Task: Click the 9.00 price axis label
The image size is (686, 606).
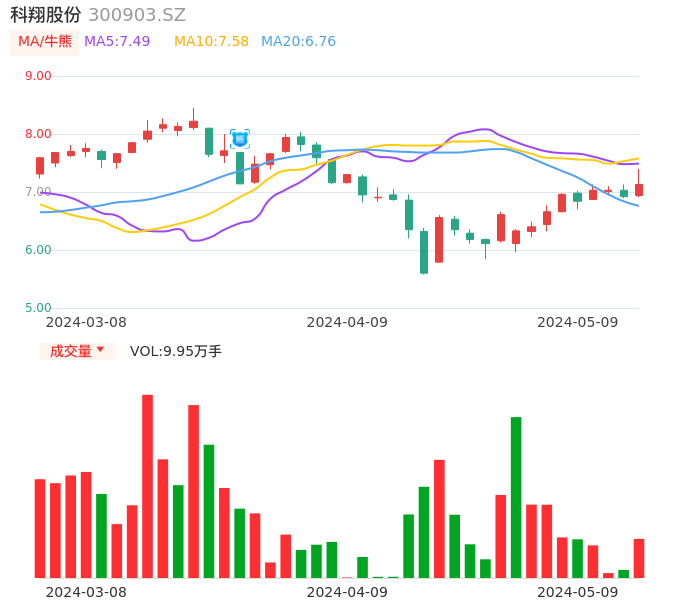Action: [38, 76]
